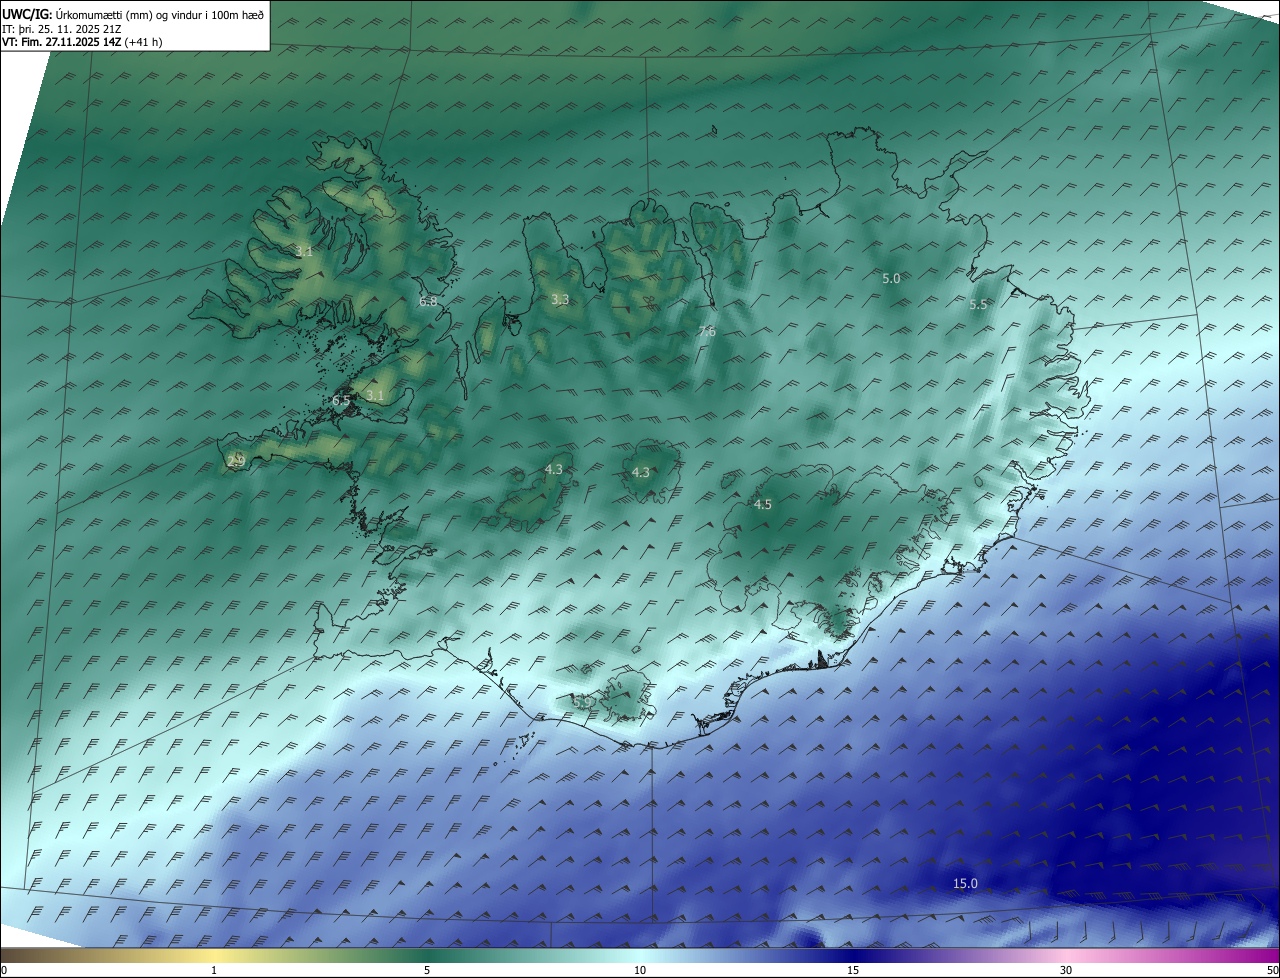Click the map title "Úrkomumætti (mm) og vindur í 100m hæð"
Screen dimensions: 1280x978
point(160,15)
